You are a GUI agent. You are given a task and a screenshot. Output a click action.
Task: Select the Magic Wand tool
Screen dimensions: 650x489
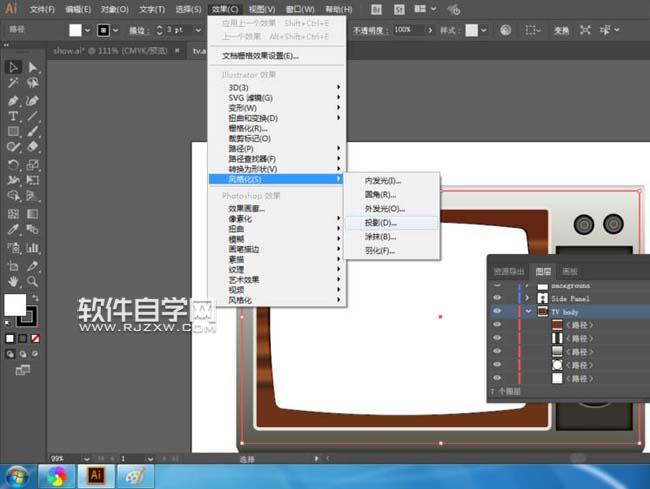pos(13,84)
